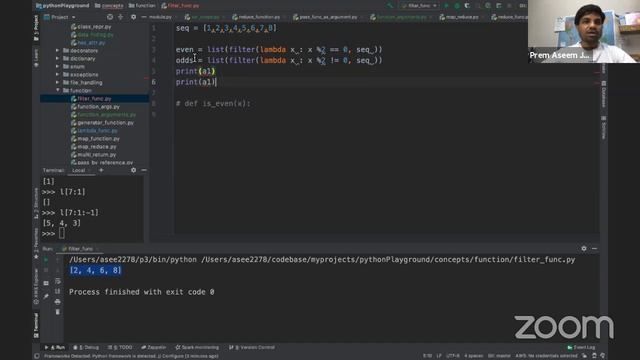Image resolution: width=640 pixels, height=360 pixels.
Task: Rerun filter_func with the green play icon
Action: [x=46, y=260]
